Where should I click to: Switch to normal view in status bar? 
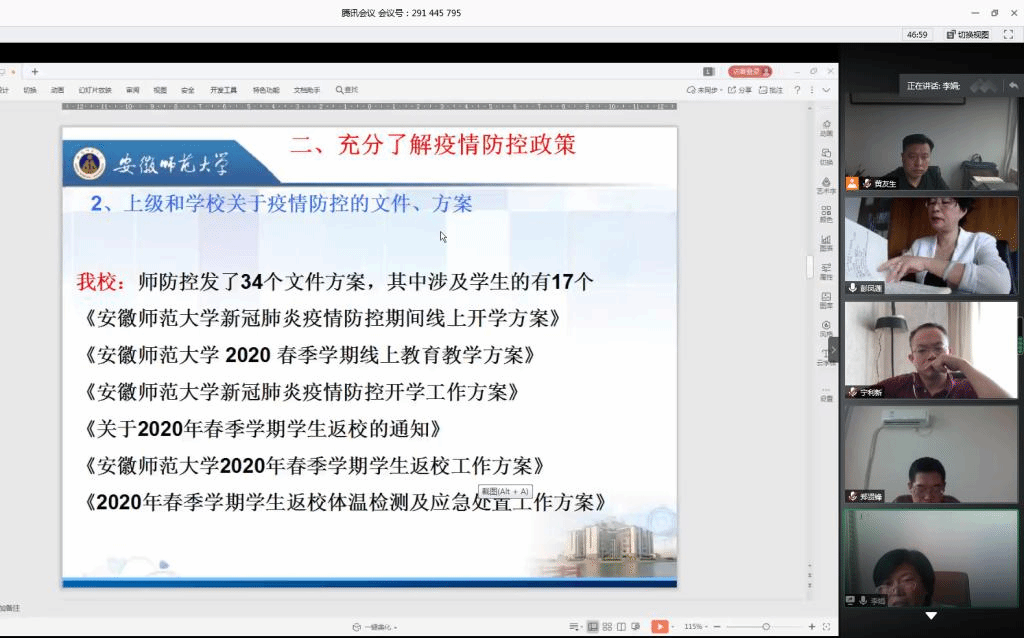(593, 626)
